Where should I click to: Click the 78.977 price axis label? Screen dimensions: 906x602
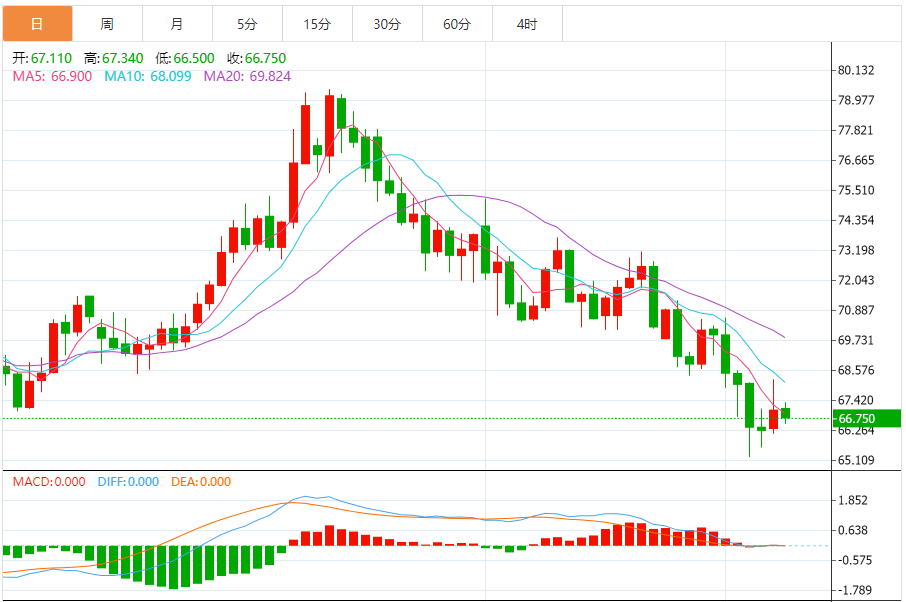point(856,101)
